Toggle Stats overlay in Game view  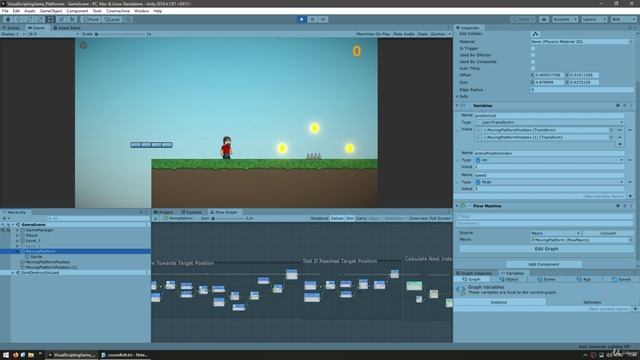(x=422, y=34)
